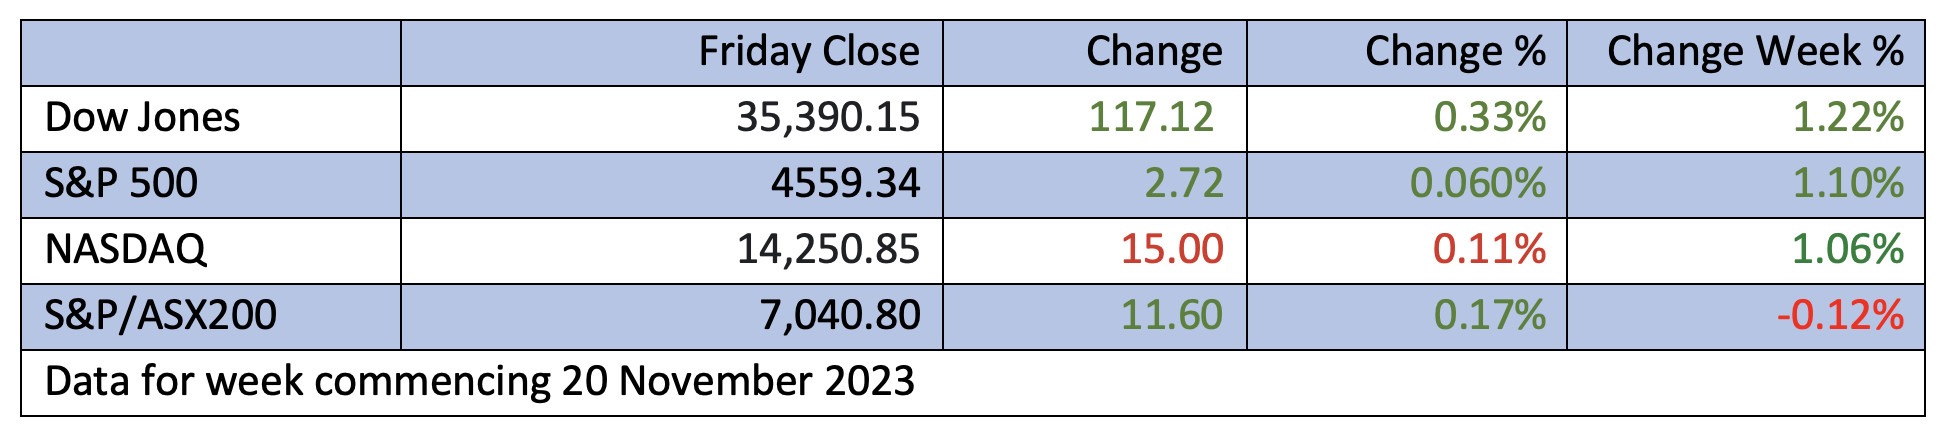Select the Change Week % header cell

(x=1755, y=52)
